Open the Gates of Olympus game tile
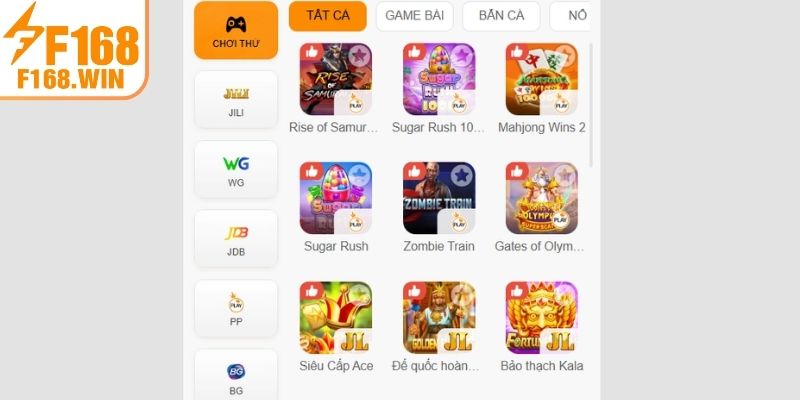Viewport: 800px width, 400px height. (x=542, y=198)
